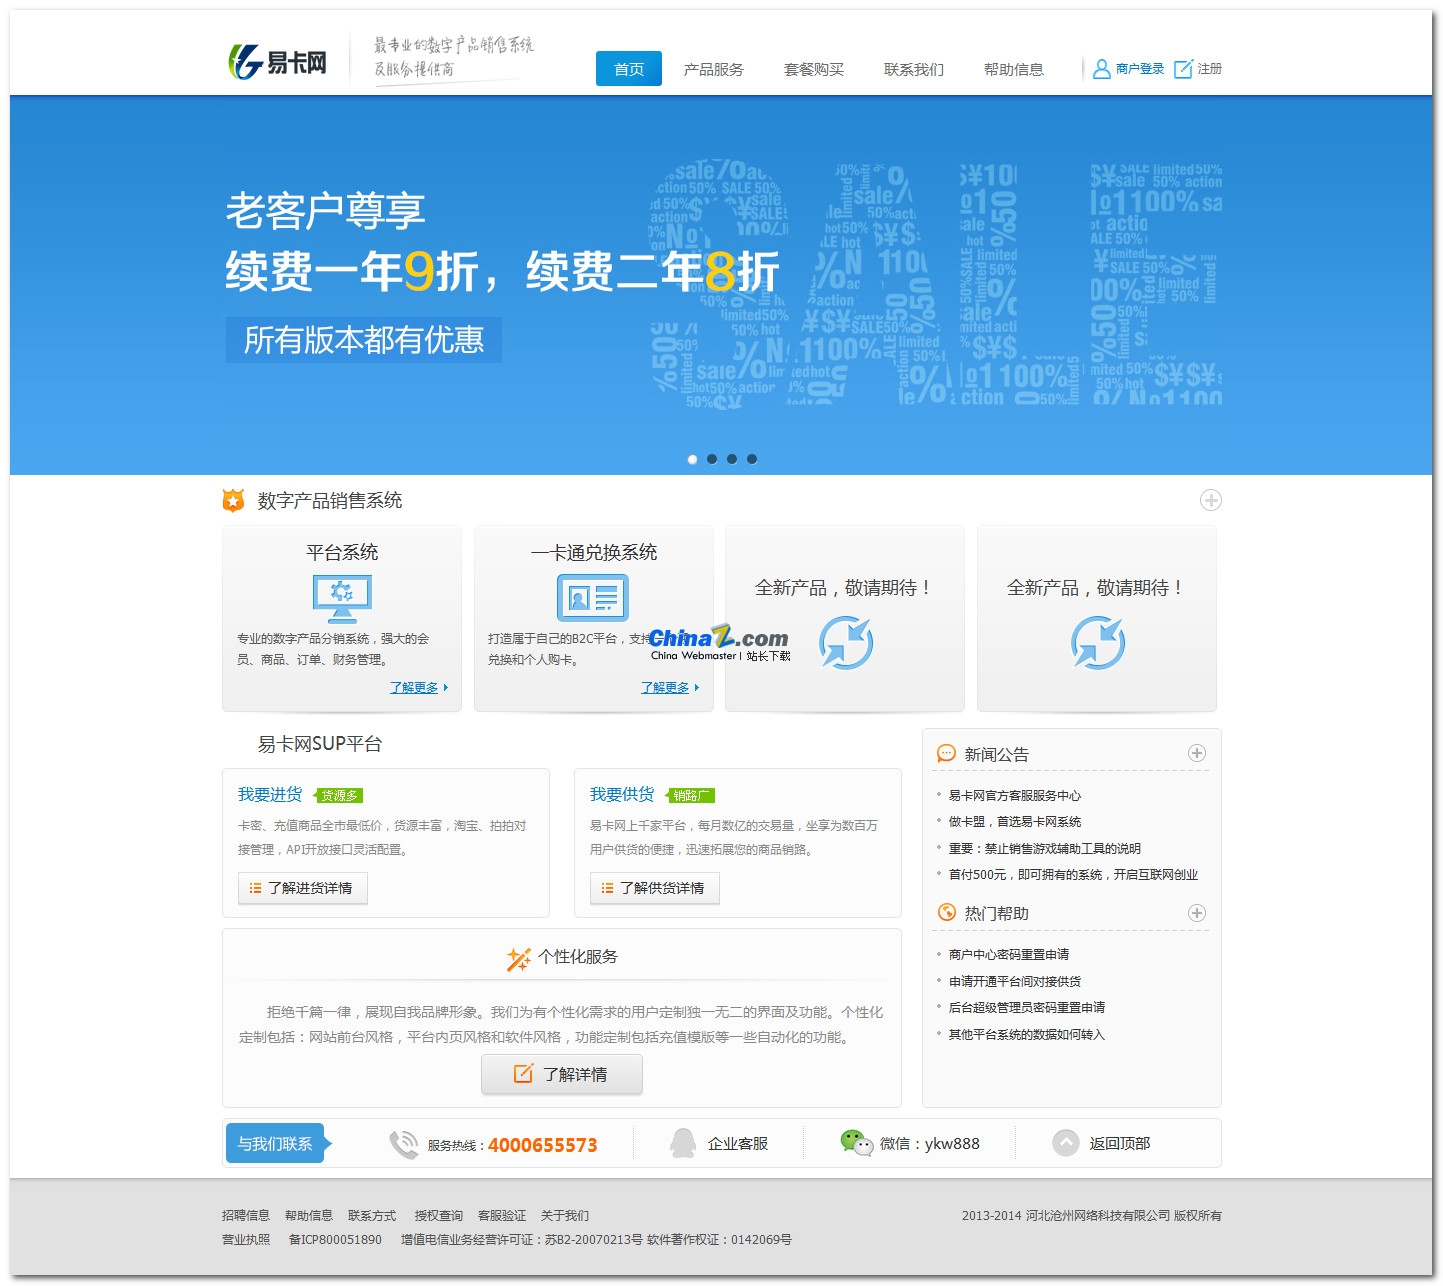The width and height of the screenshot is (1443, 1286).
Task: Click the WeChat icon
Action: click(856, 1143)
